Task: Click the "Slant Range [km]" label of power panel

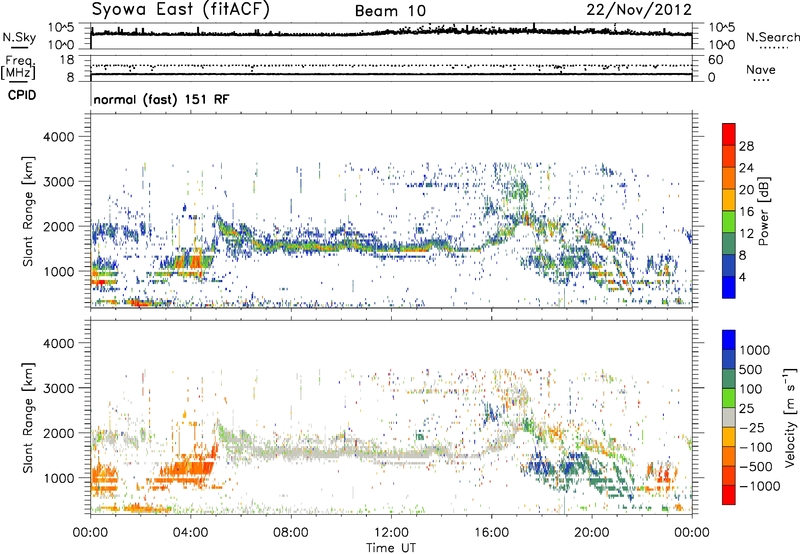Action: coord(28,211)
